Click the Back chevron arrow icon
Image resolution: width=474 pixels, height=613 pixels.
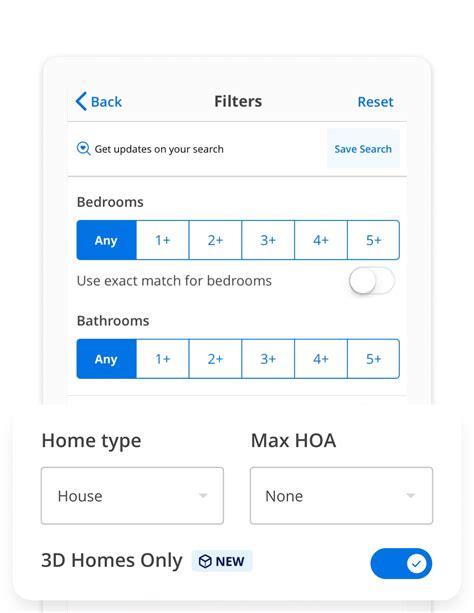click(81, 101)
